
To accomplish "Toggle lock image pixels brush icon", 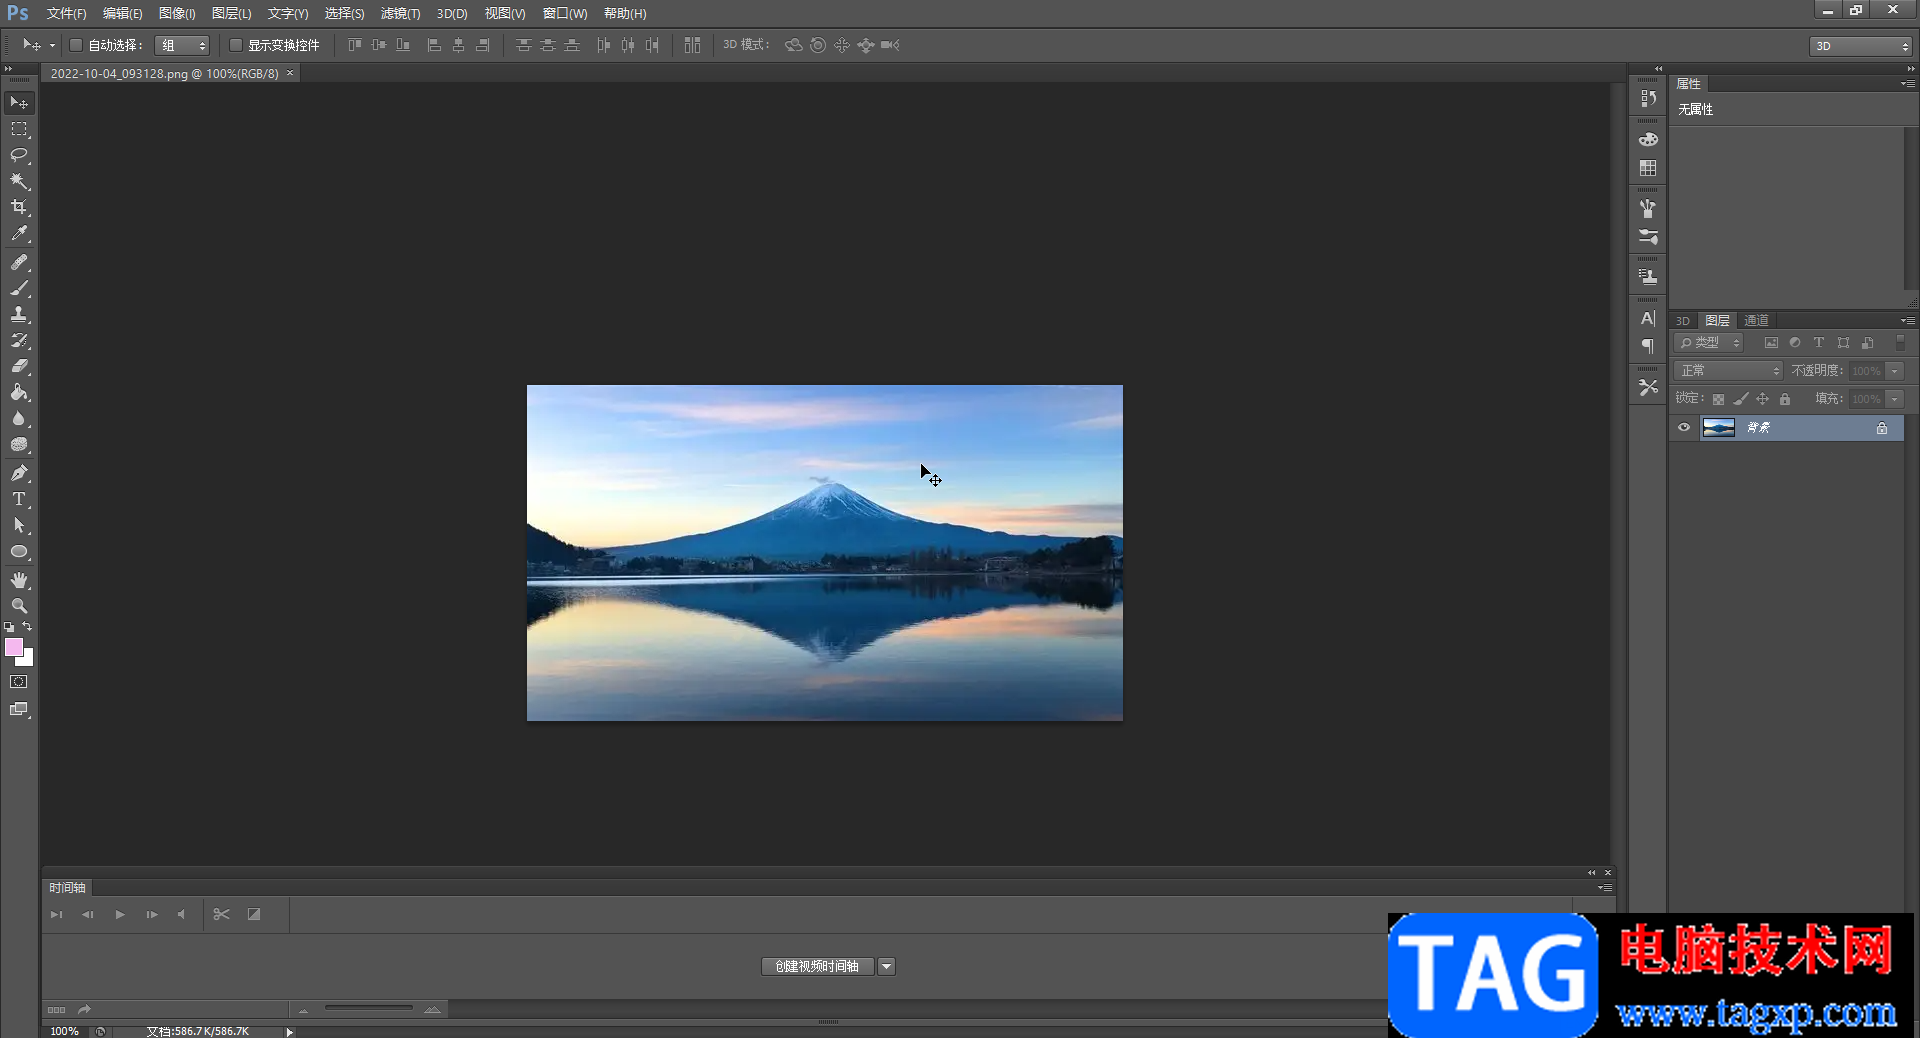I will coord(1741,399).
